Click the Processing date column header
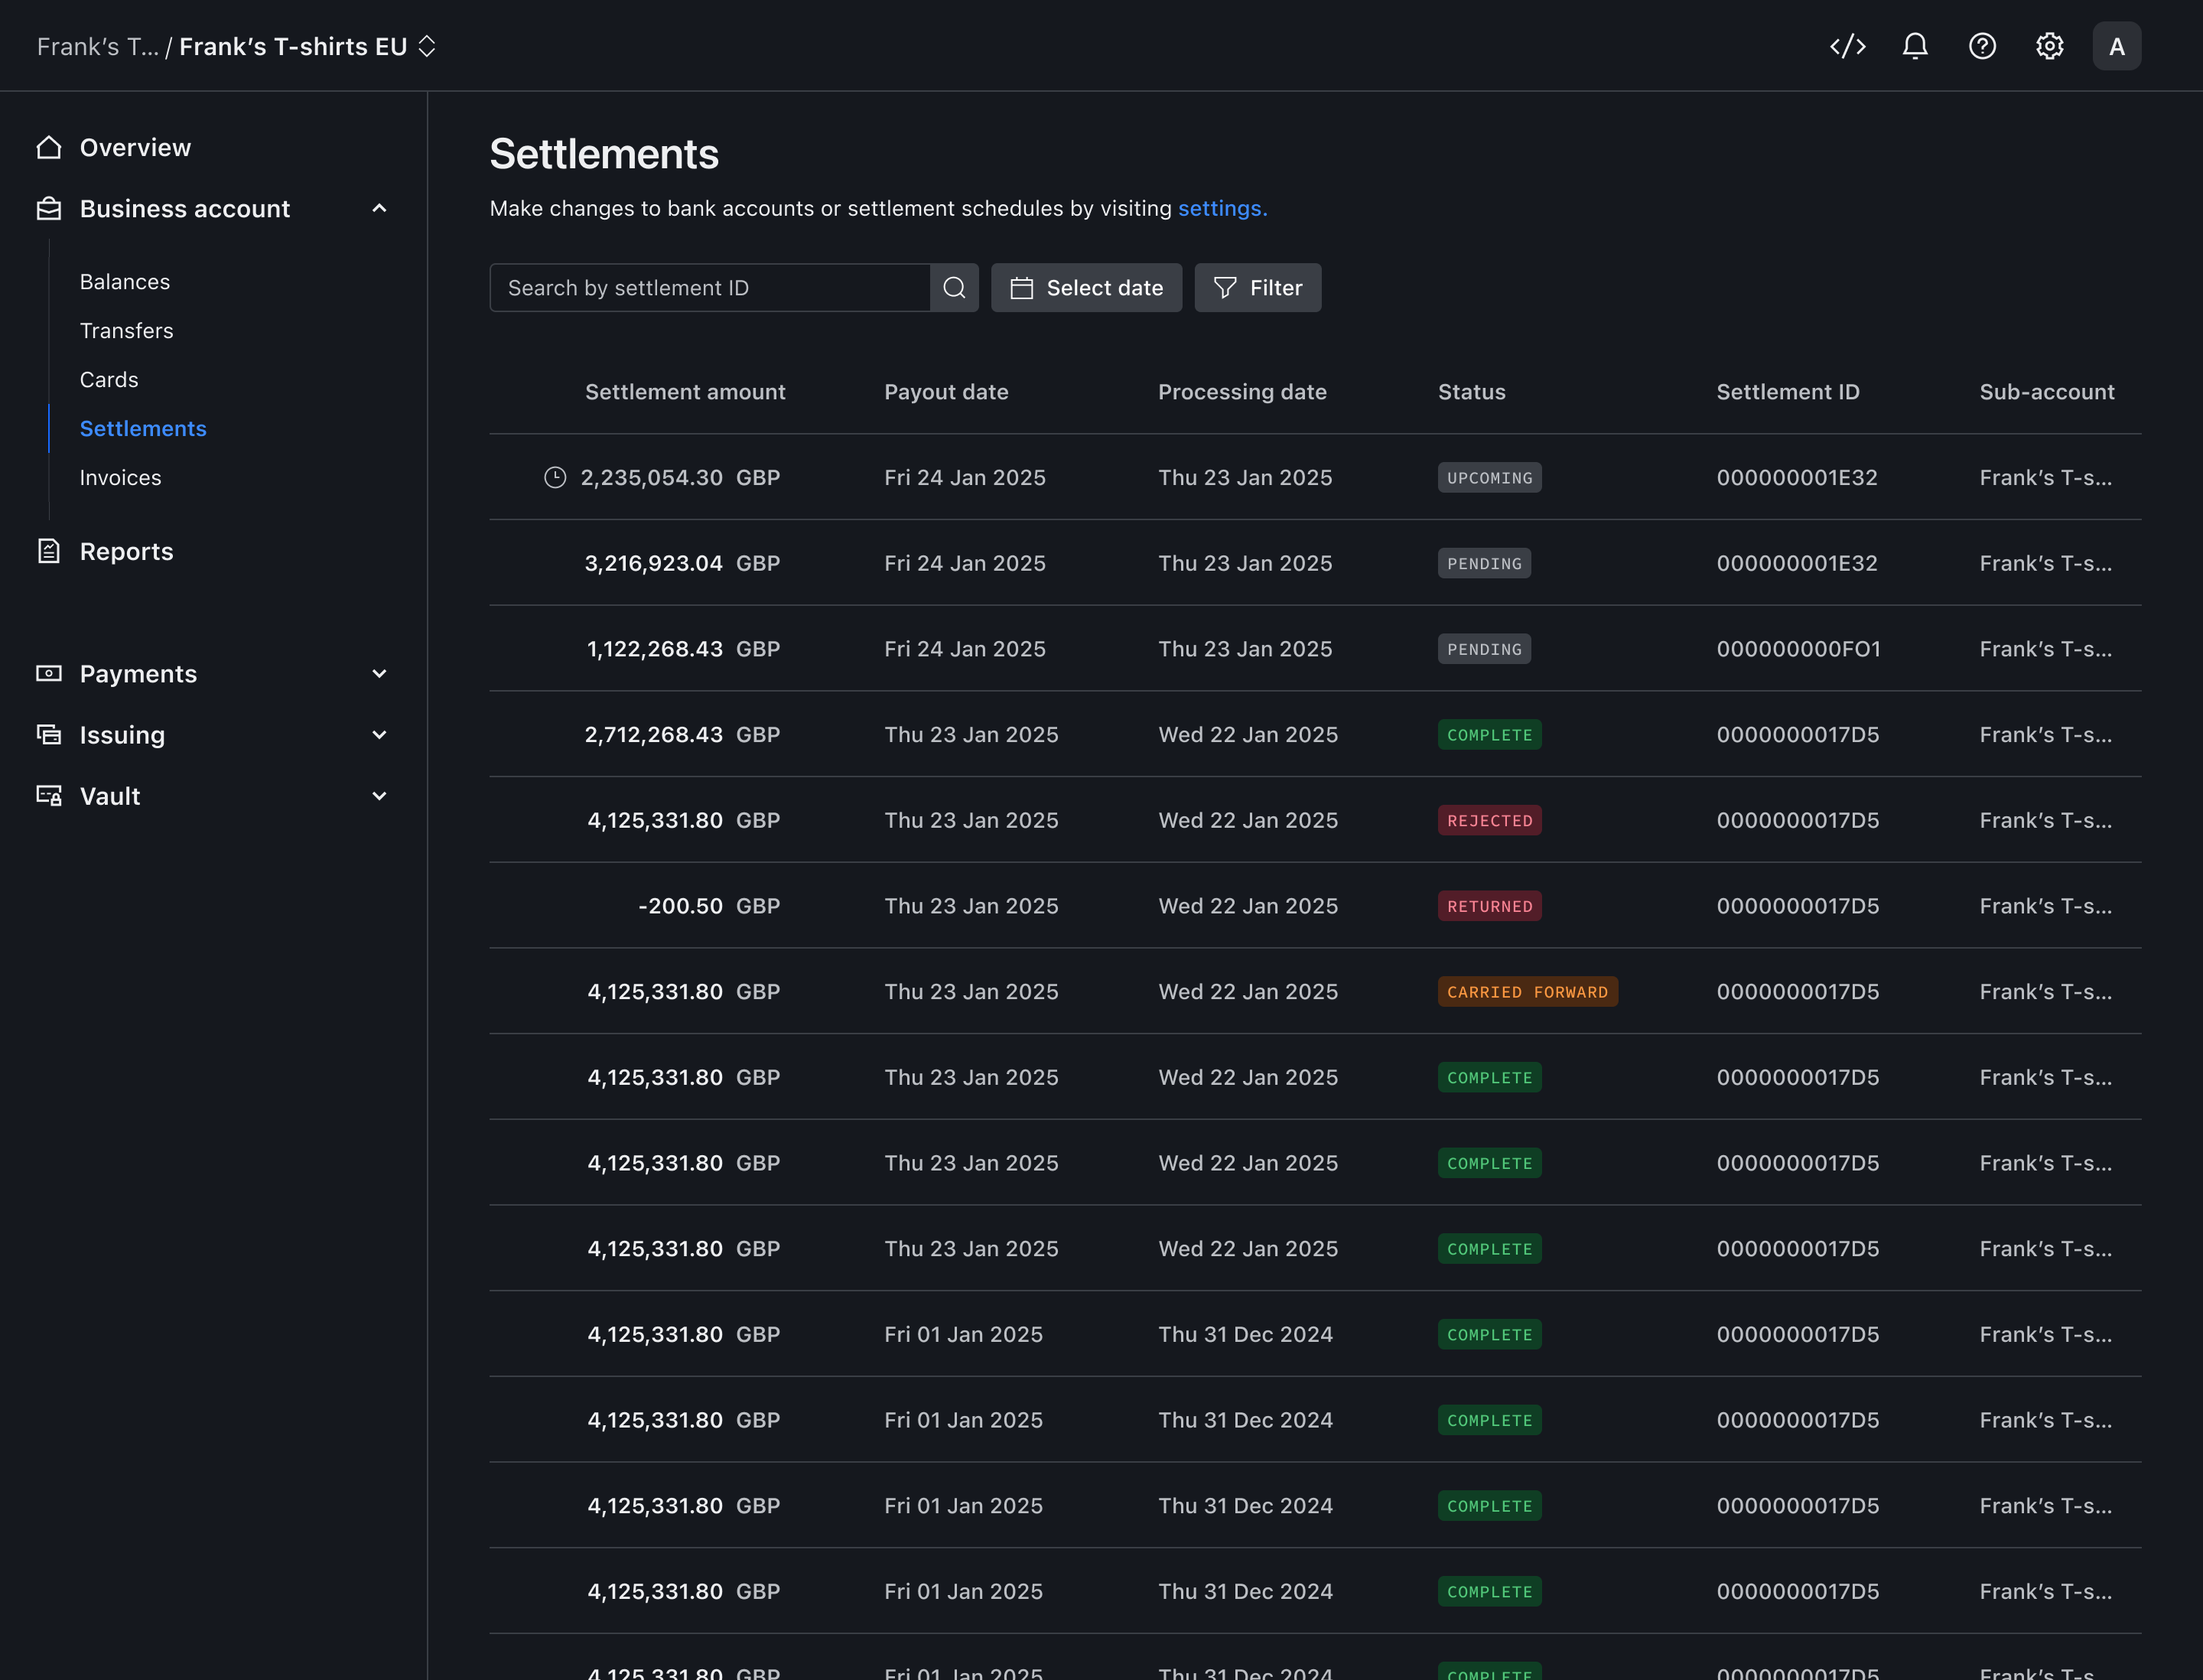Screen dimensions: 2203x1680 pos(1242,392)
